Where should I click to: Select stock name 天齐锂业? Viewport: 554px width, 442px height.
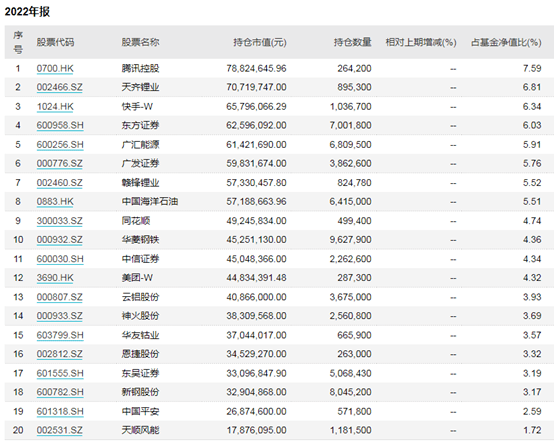pyautogui.click(x=140, y=87)
